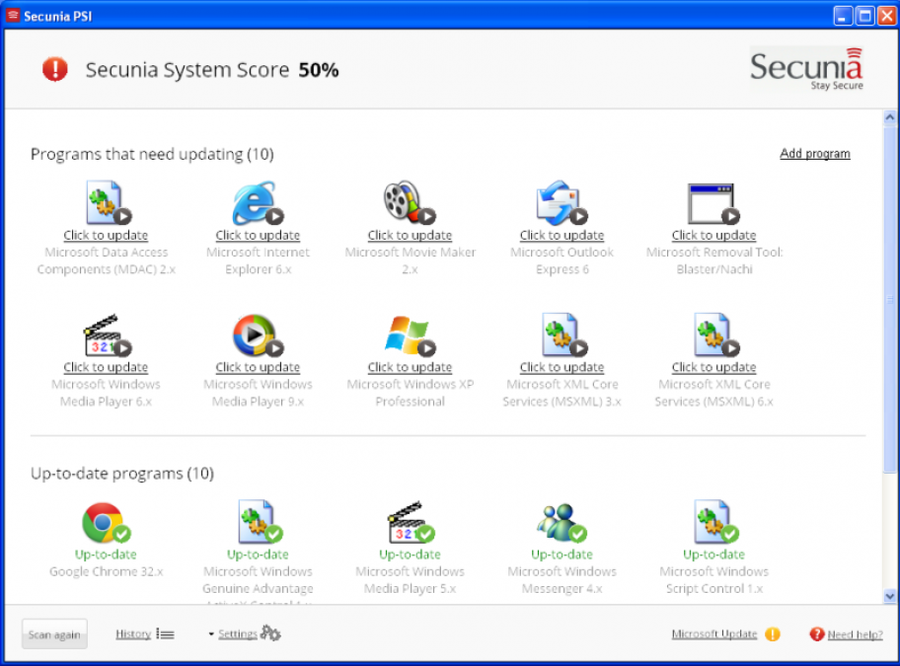900x666 pixels.
Task: Click the Windows Genuine Advantage icon
Action: pos(261,521)
